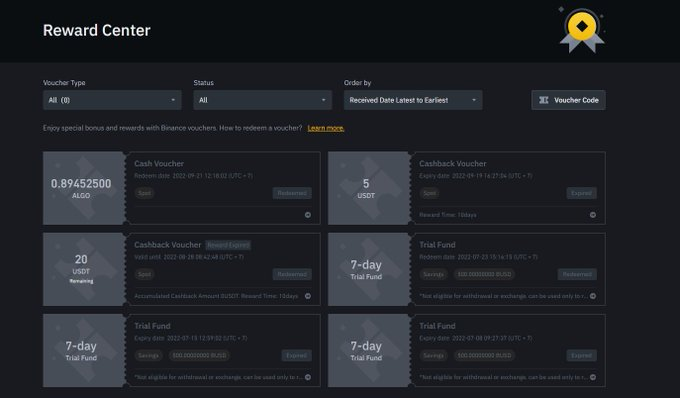Open the Voucher Type dropdown showing All (0)

click(112, 100)
